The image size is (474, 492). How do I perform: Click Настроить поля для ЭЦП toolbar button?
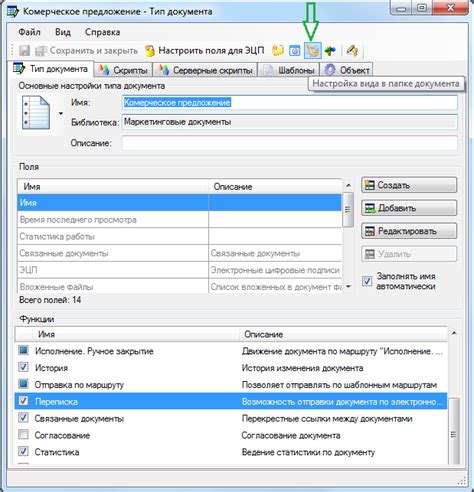point(205,51)
